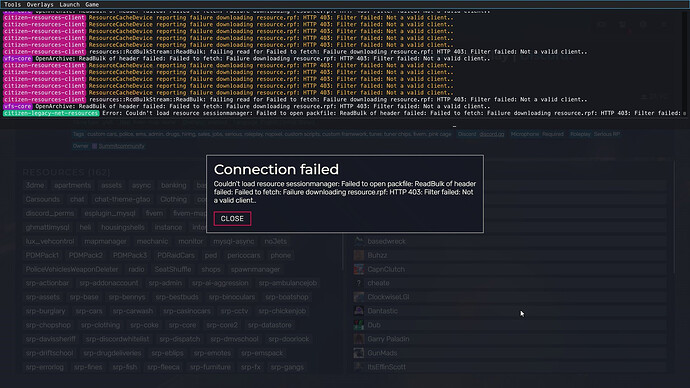Click the basedwreck player avatar
The height and width of the screenshot is (388, 690).
pos(359,241)
